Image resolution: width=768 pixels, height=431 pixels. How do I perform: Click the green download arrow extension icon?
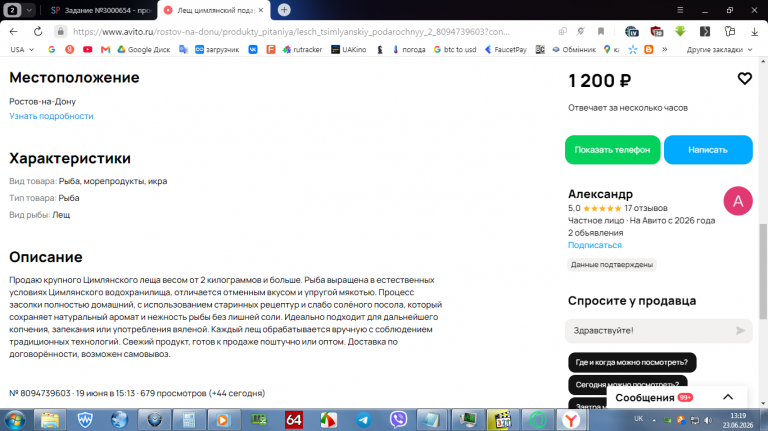(x=680, y=31)
